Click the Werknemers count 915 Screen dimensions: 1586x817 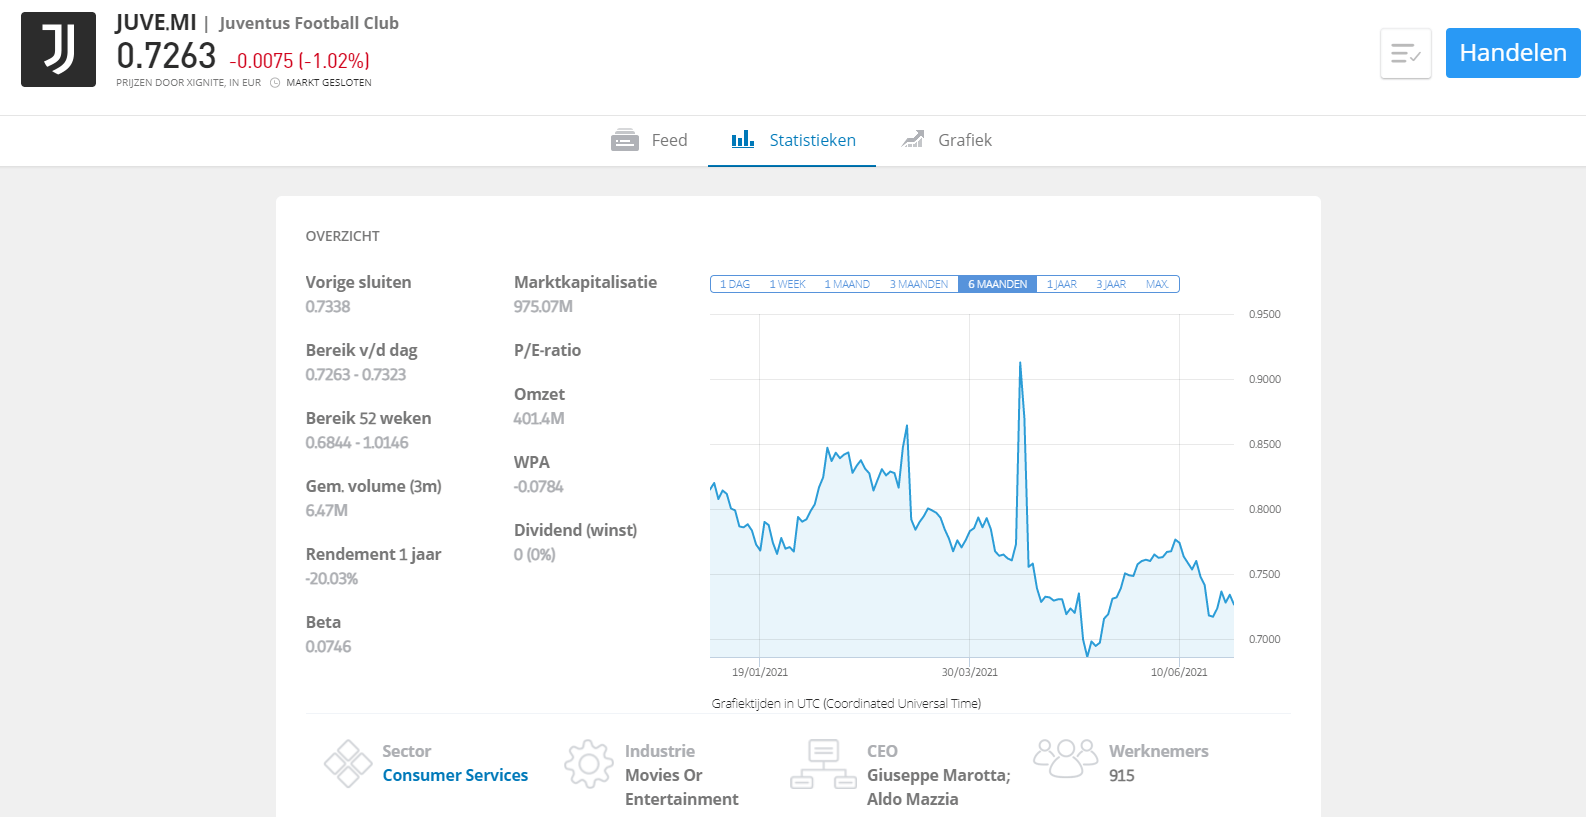(1122, 775)
